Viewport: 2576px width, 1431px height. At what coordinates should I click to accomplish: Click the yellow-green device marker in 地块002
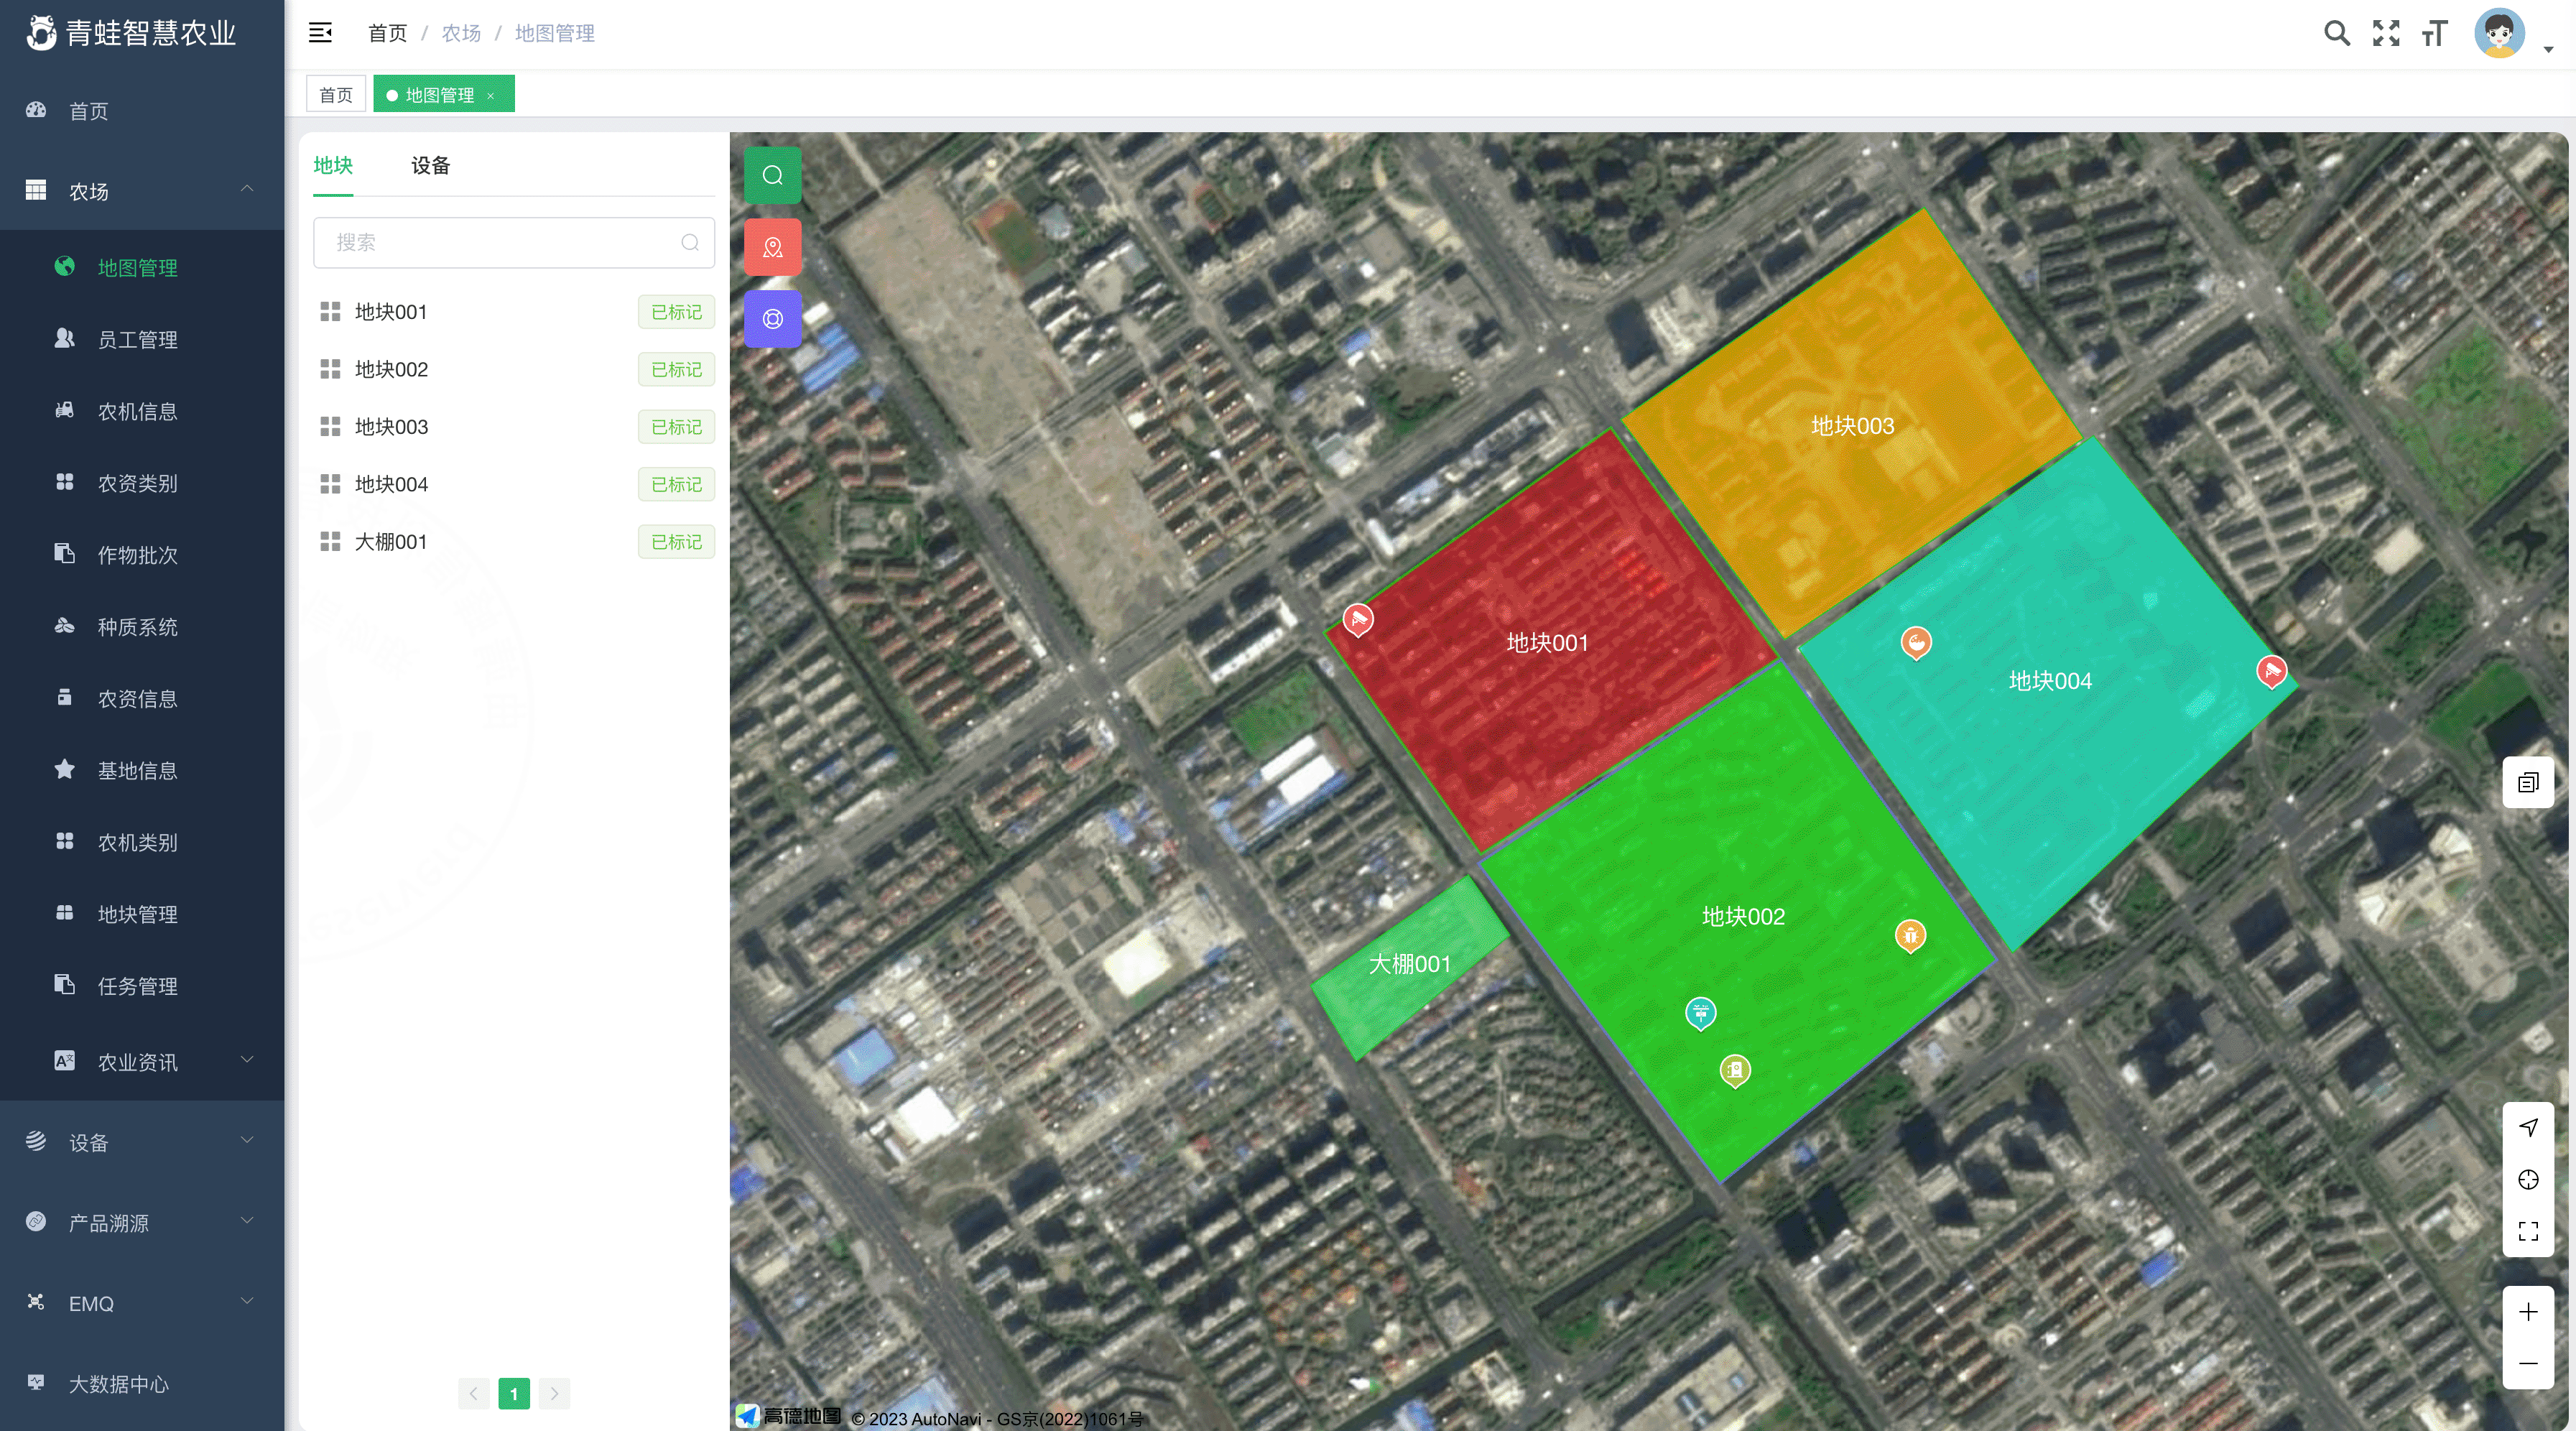coord(1735,1071)
